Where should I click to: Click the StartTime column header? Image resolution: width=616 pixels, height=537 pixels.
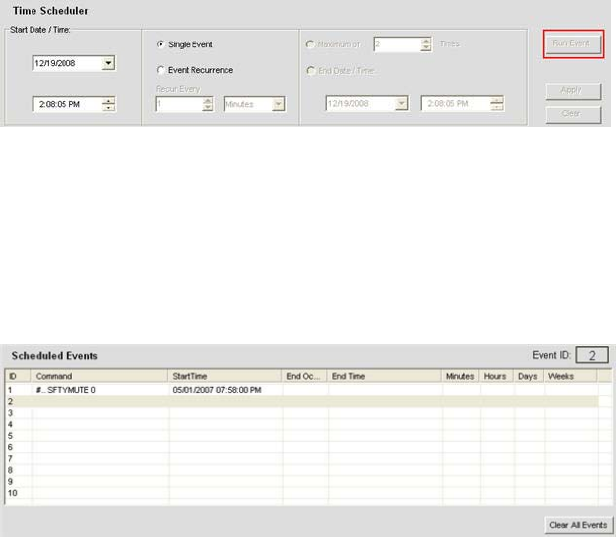tap(225, 376)
